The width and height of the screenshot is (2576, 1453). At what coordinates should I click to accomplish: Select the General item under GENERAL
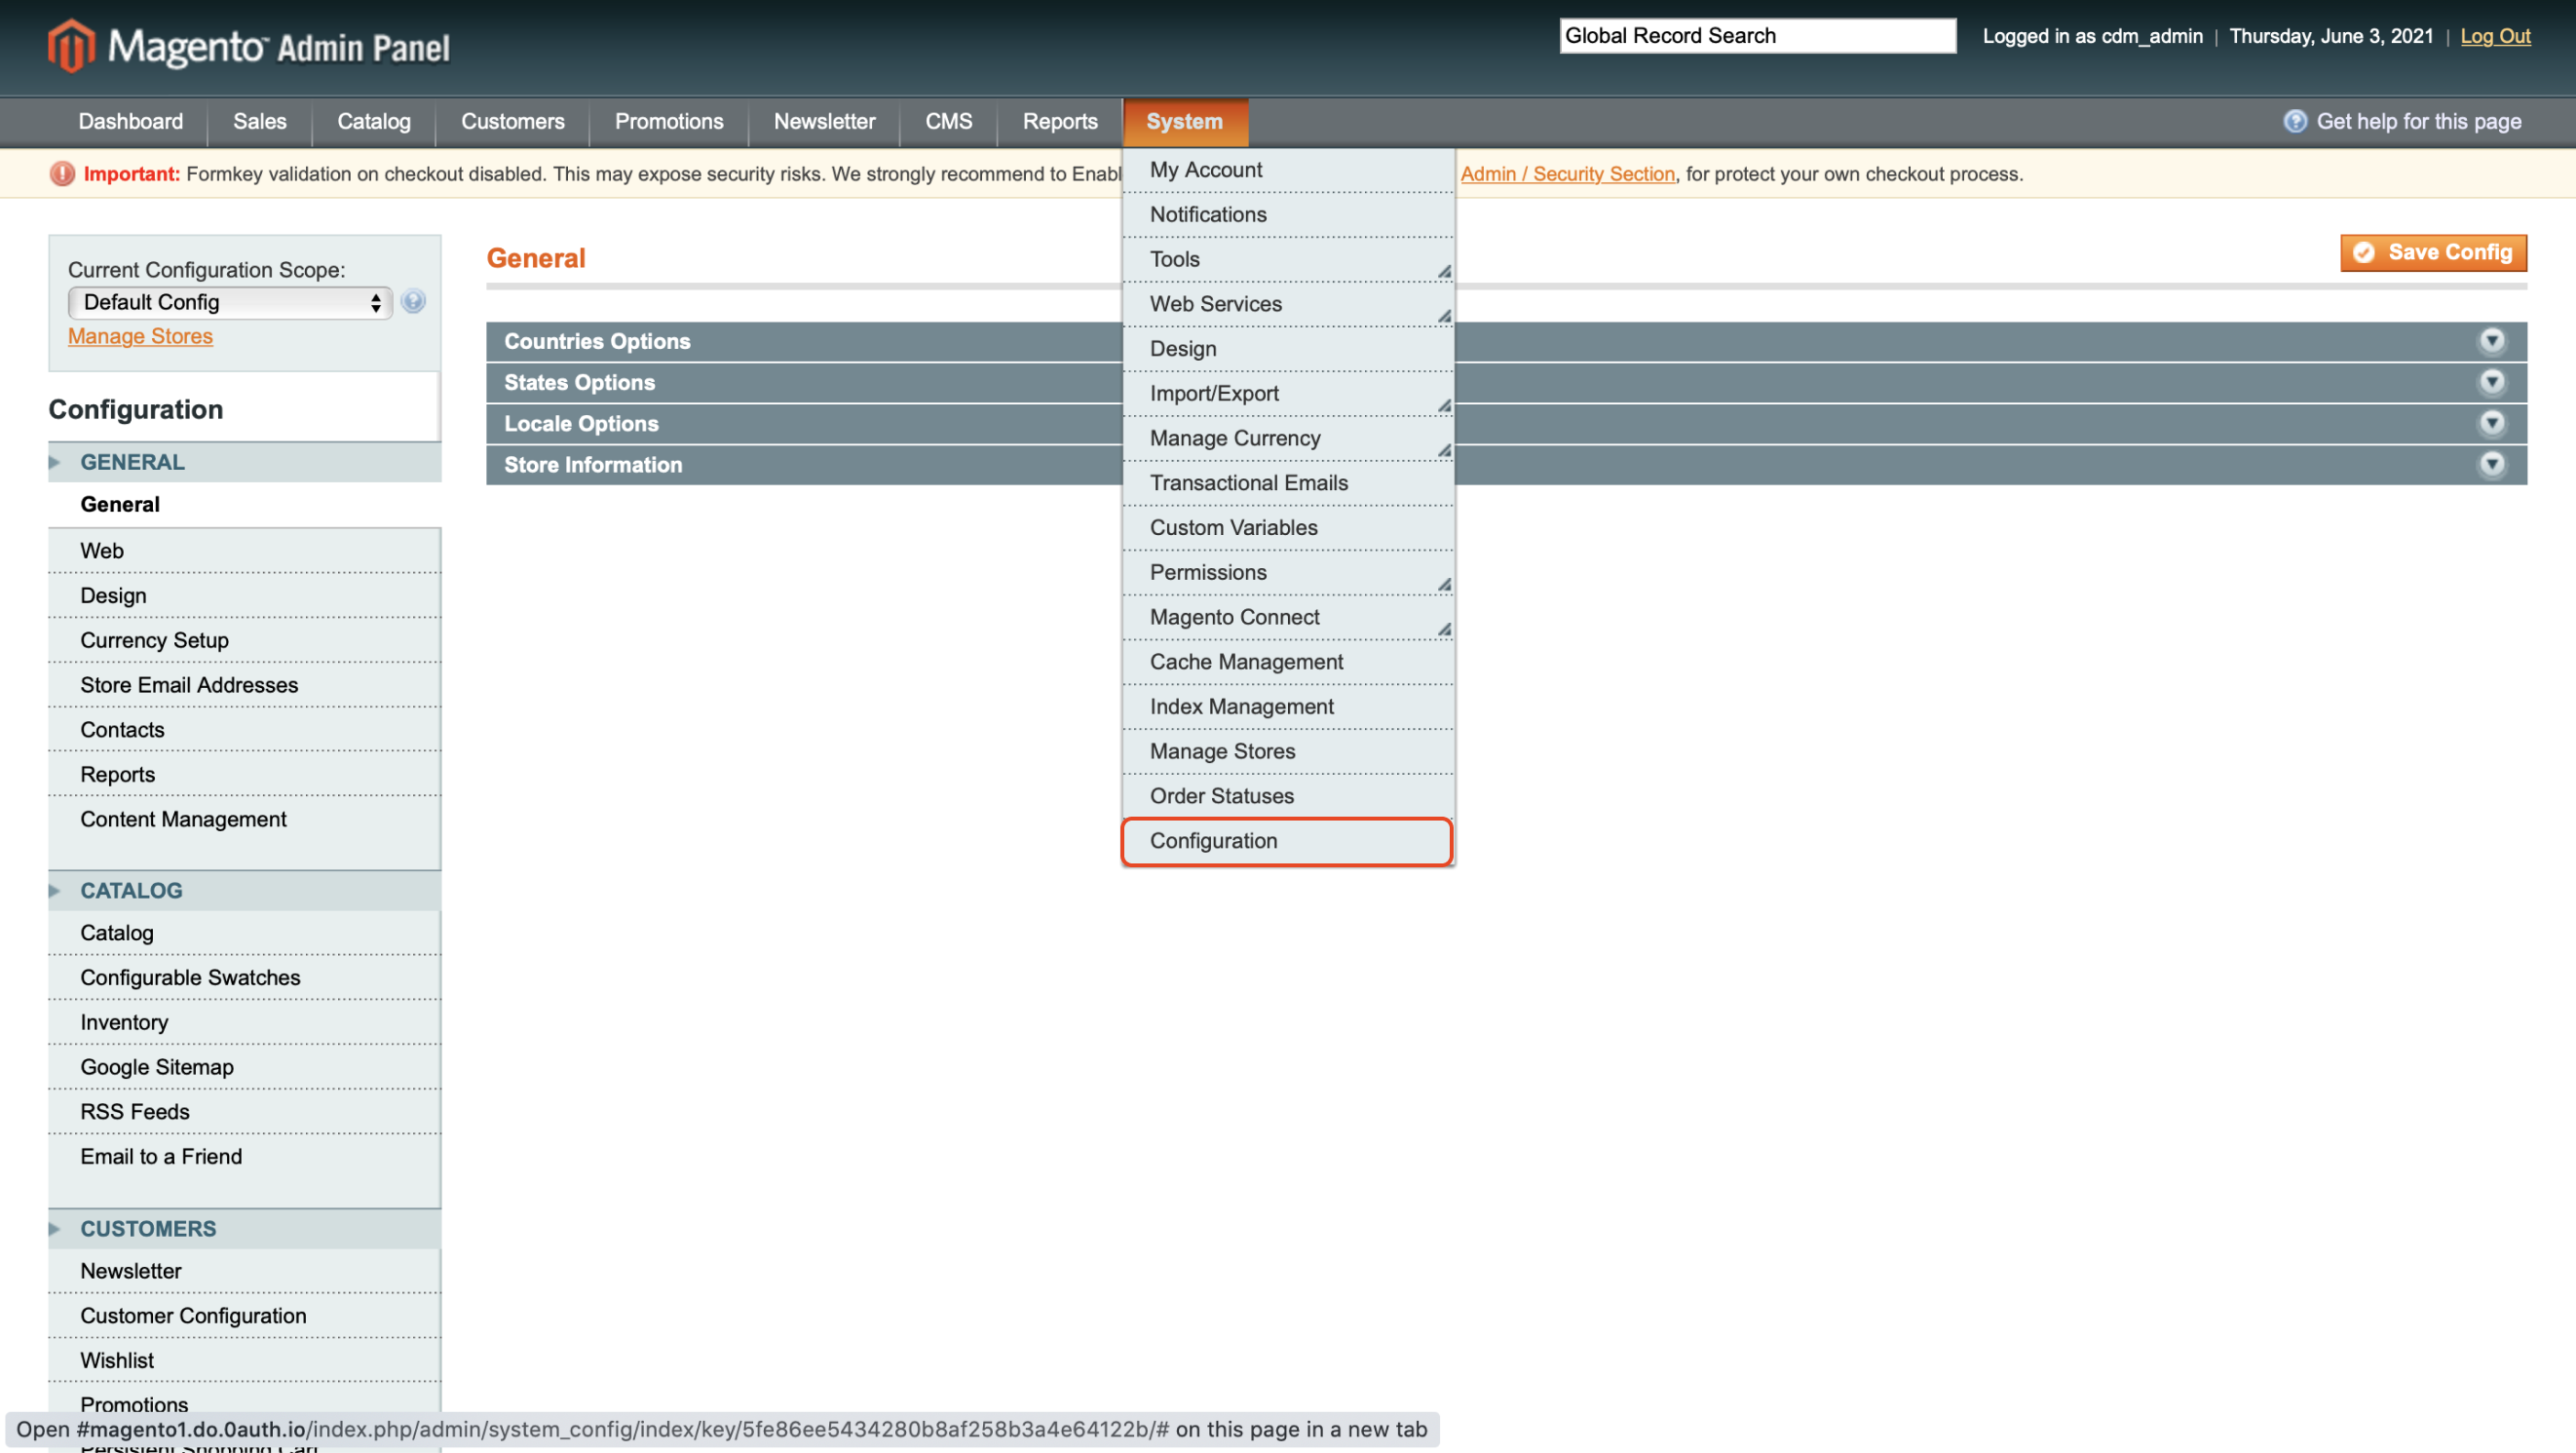coord(244,505)
